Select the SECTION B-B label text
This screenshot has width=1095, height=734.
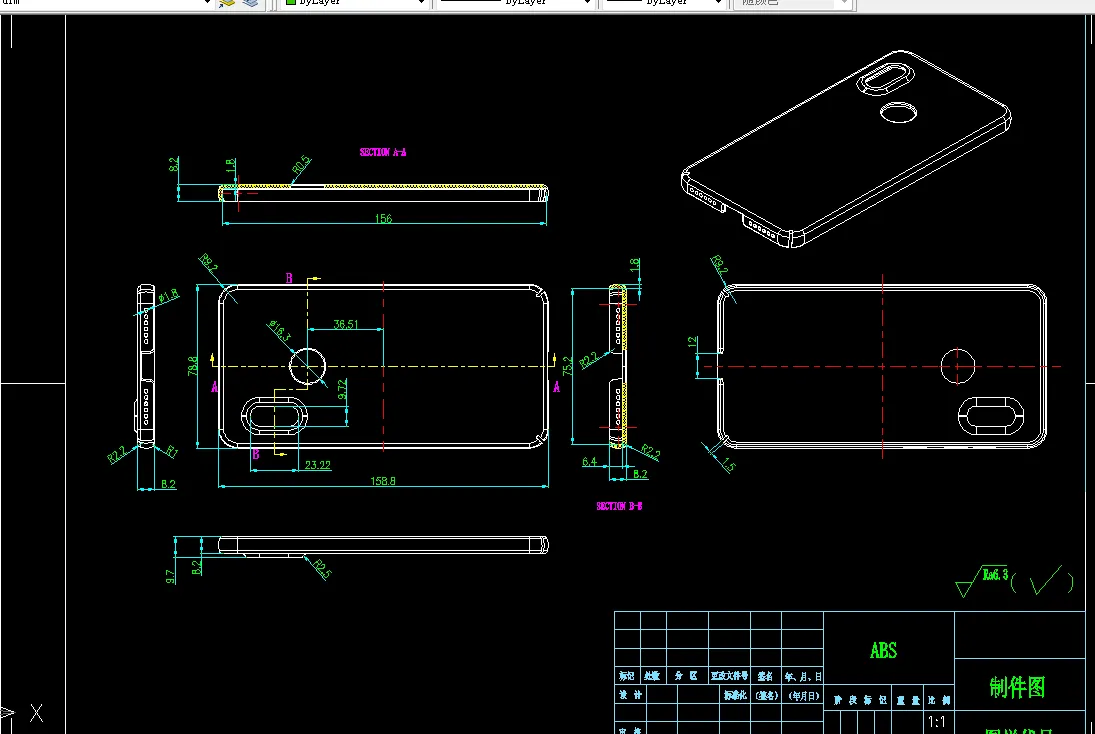pos(619,506)
